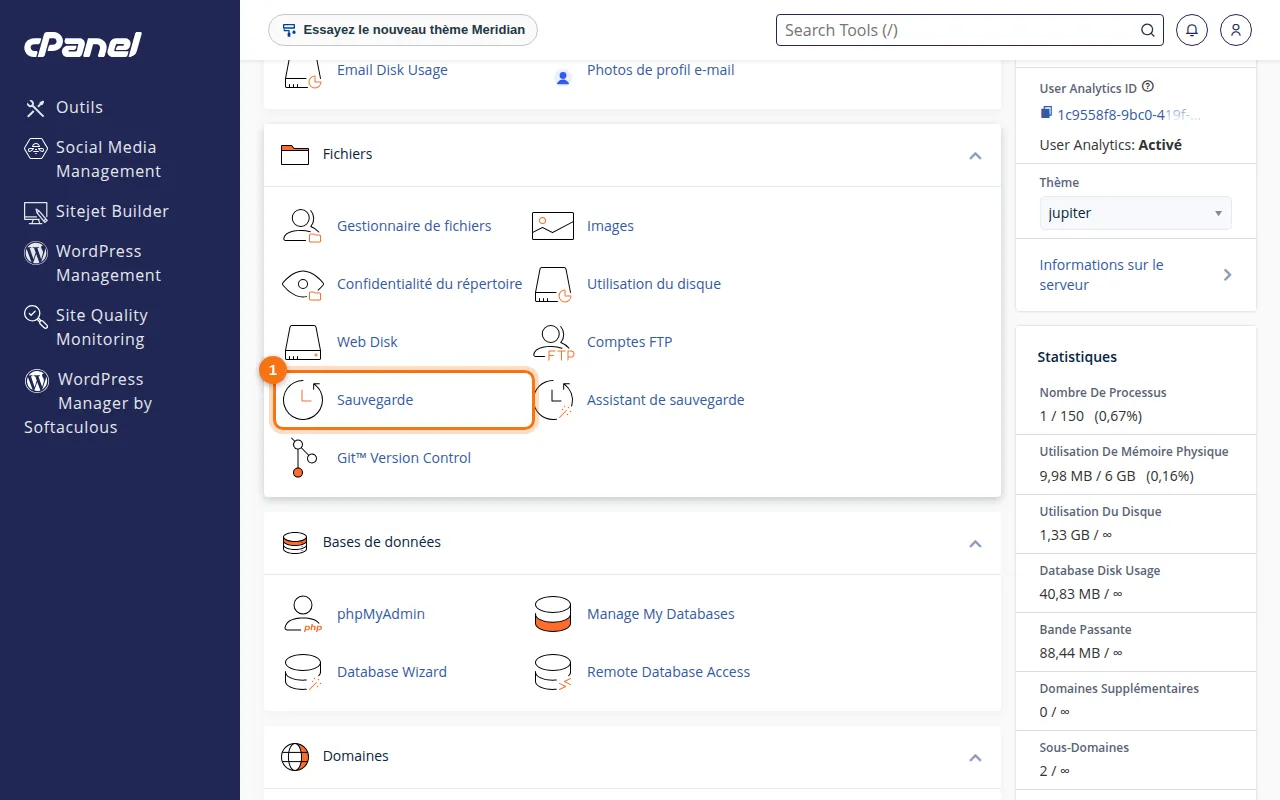Open the Web Disk drive icon

click(x=302, y=342)
